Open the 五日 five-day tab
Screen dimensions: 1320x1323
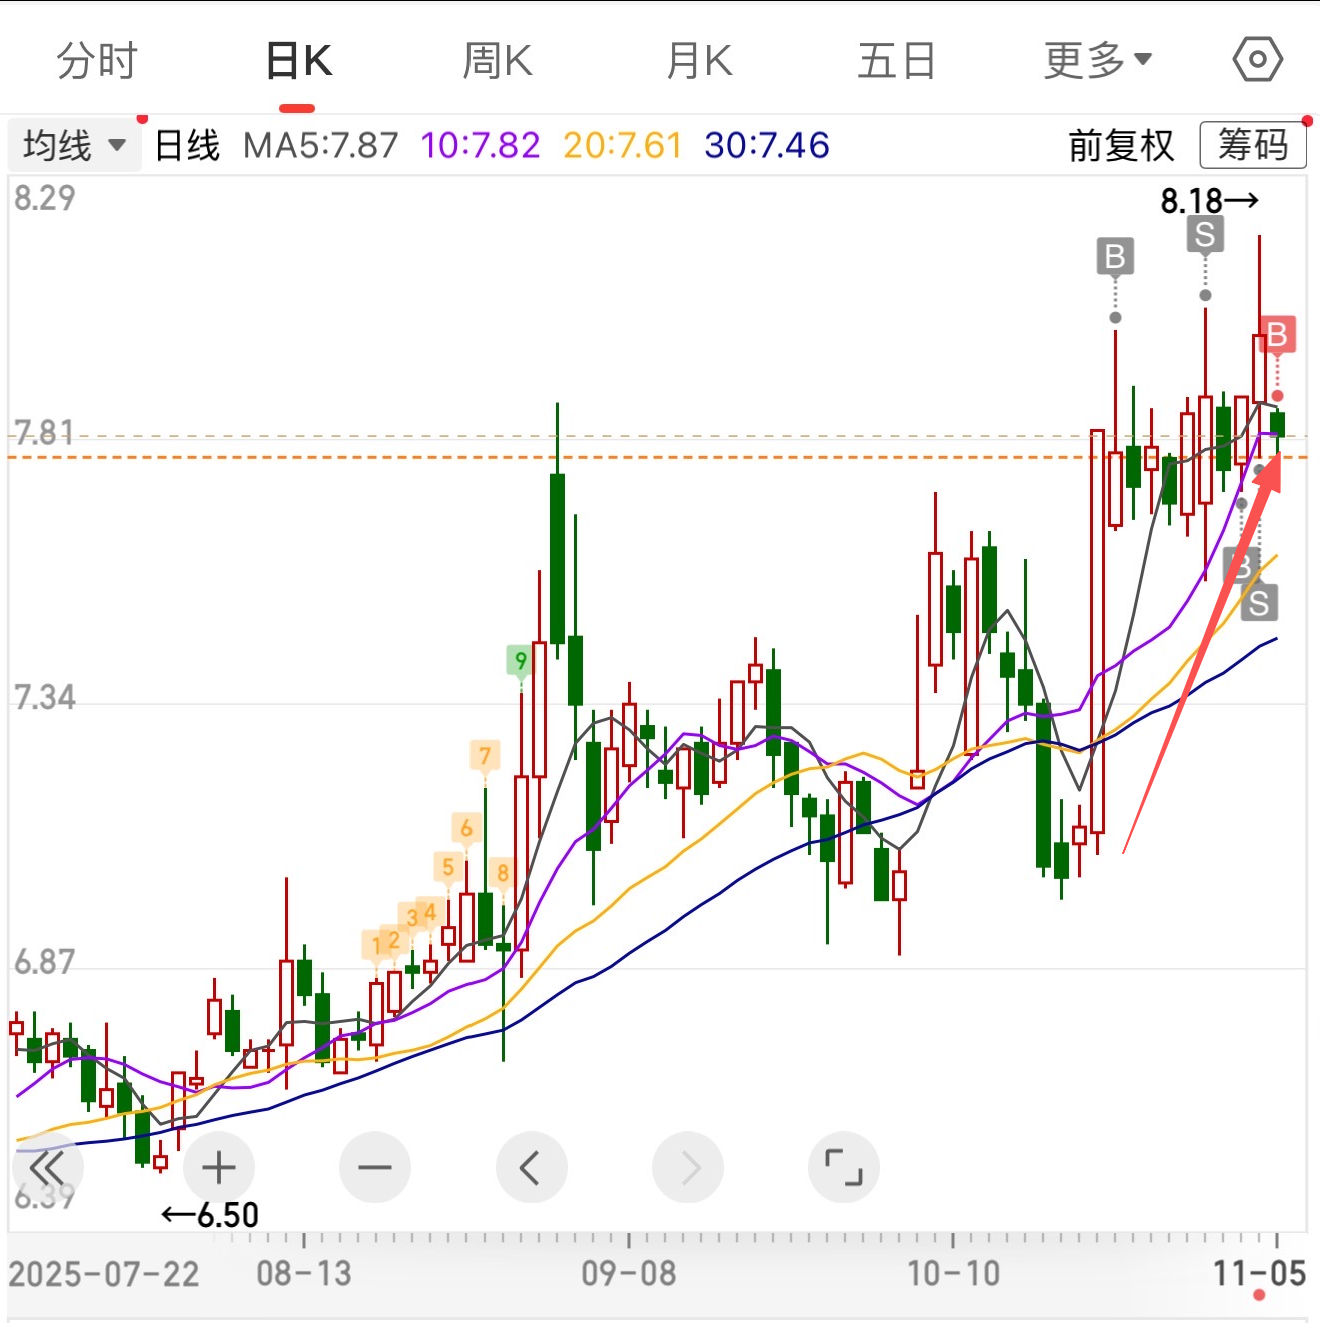[x=896, y=61]
